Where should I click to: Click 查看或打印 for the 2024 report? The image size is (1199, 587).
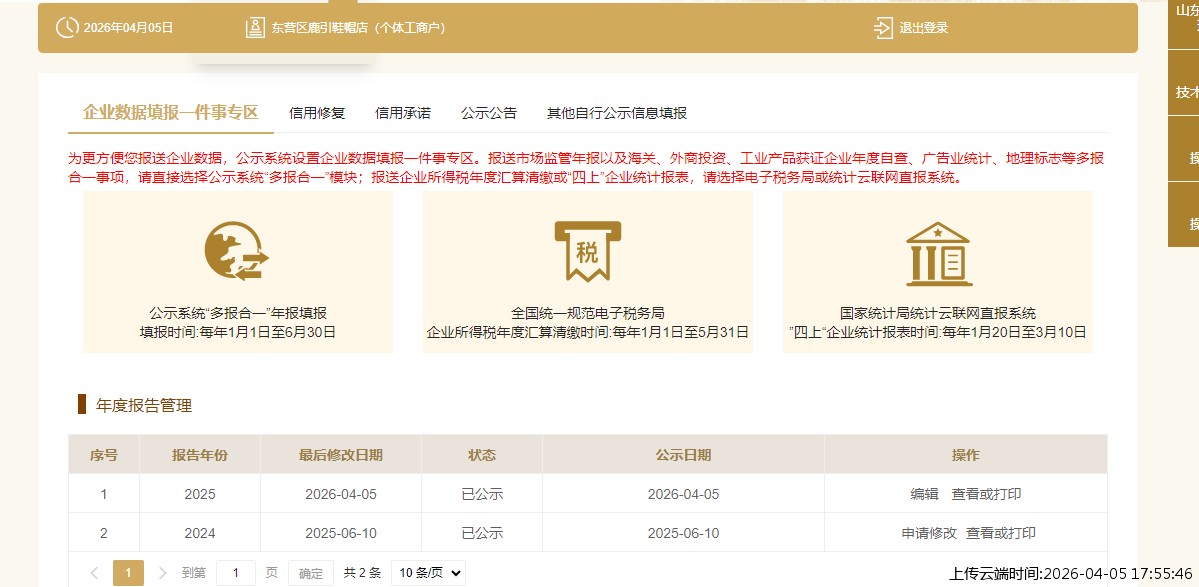tap(1000, 533)
